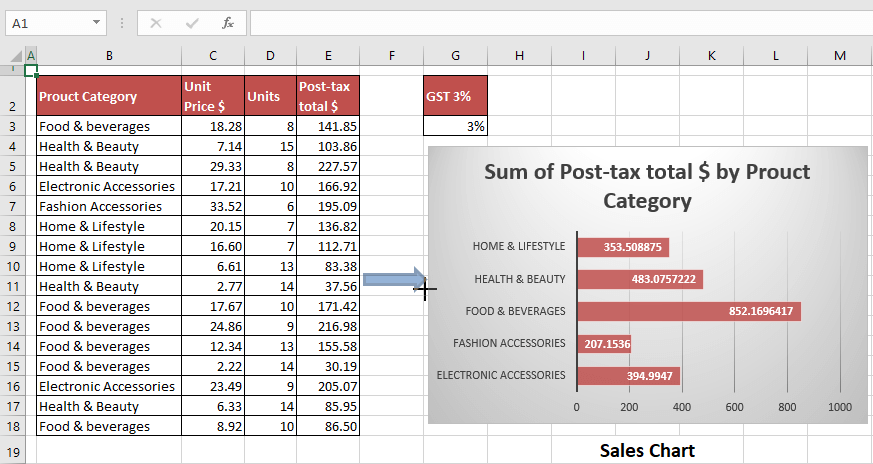The width and height of the screenshot is (873, 464).
Task: Click the cell containing 3% under GST
Action: 455,127
